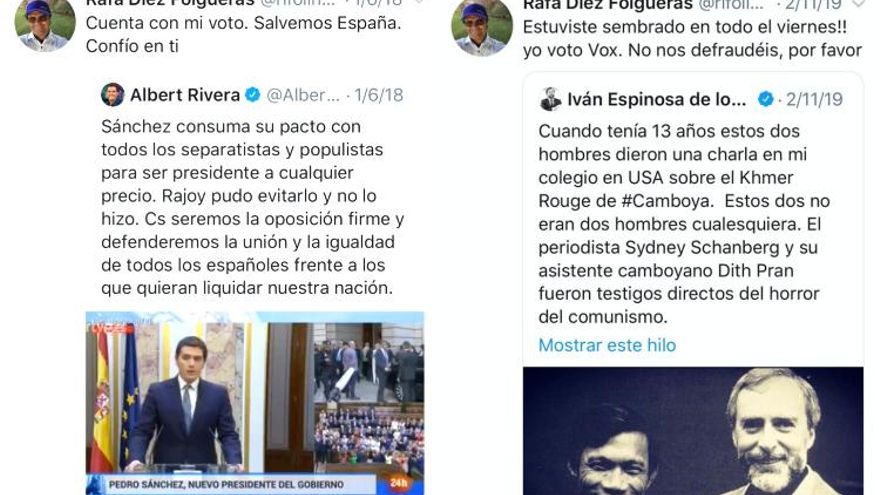Click Iván Espinosa's small avatar
The width and height of the screenshot is (880, 495).
click(x=550, y=99)
